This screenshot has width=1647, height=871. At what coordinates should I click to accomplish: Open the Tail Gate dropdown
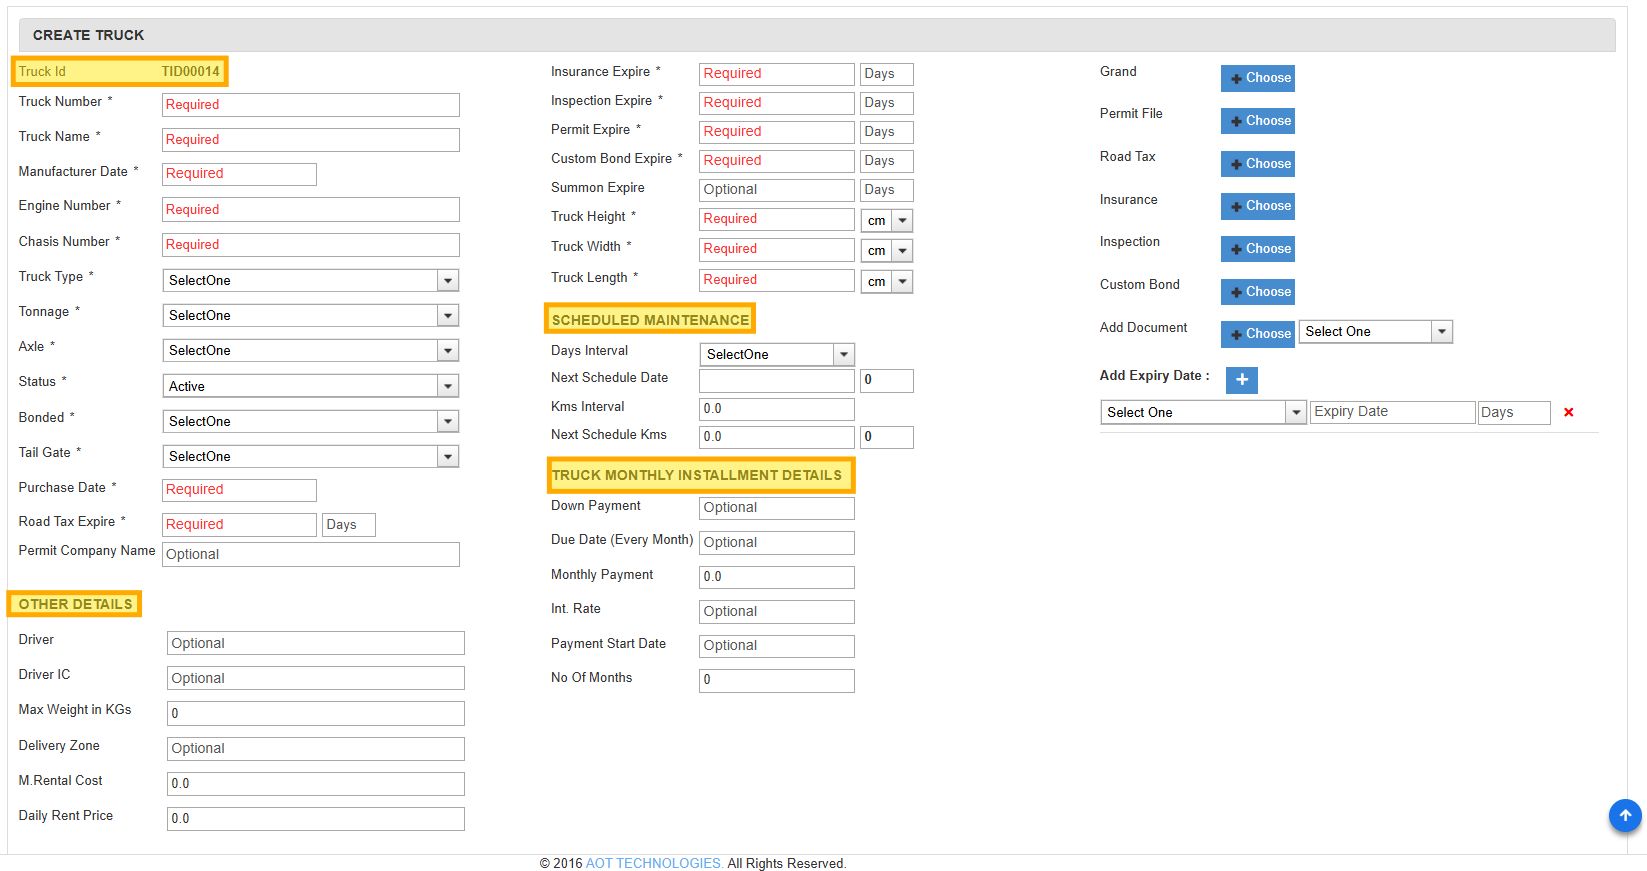311,456
